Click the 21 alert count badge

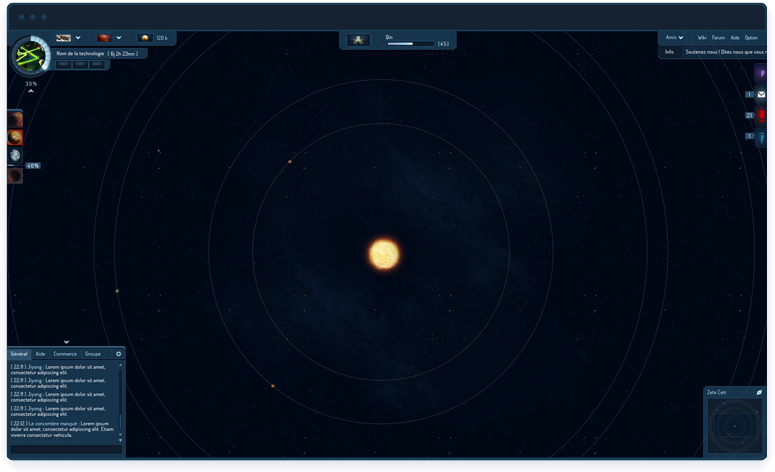(749, 115)
